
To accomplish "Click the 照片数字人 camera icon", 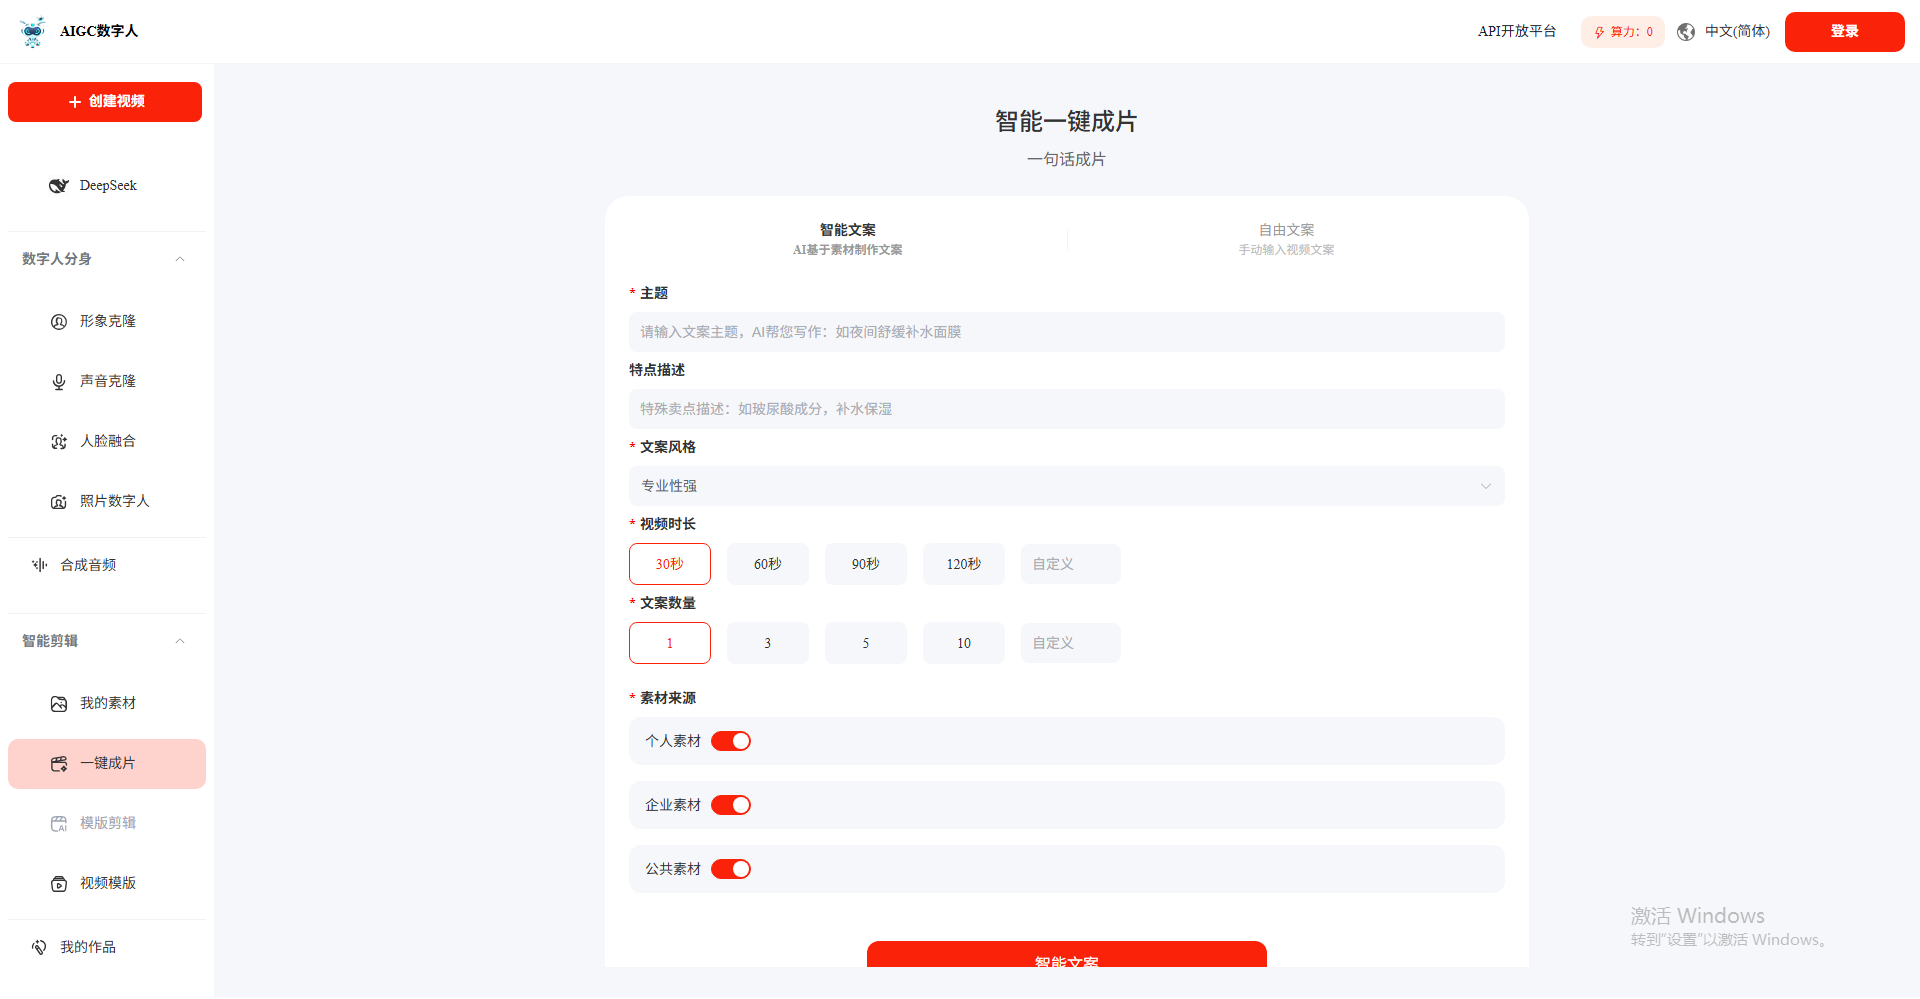I will (x=59, y=502).
